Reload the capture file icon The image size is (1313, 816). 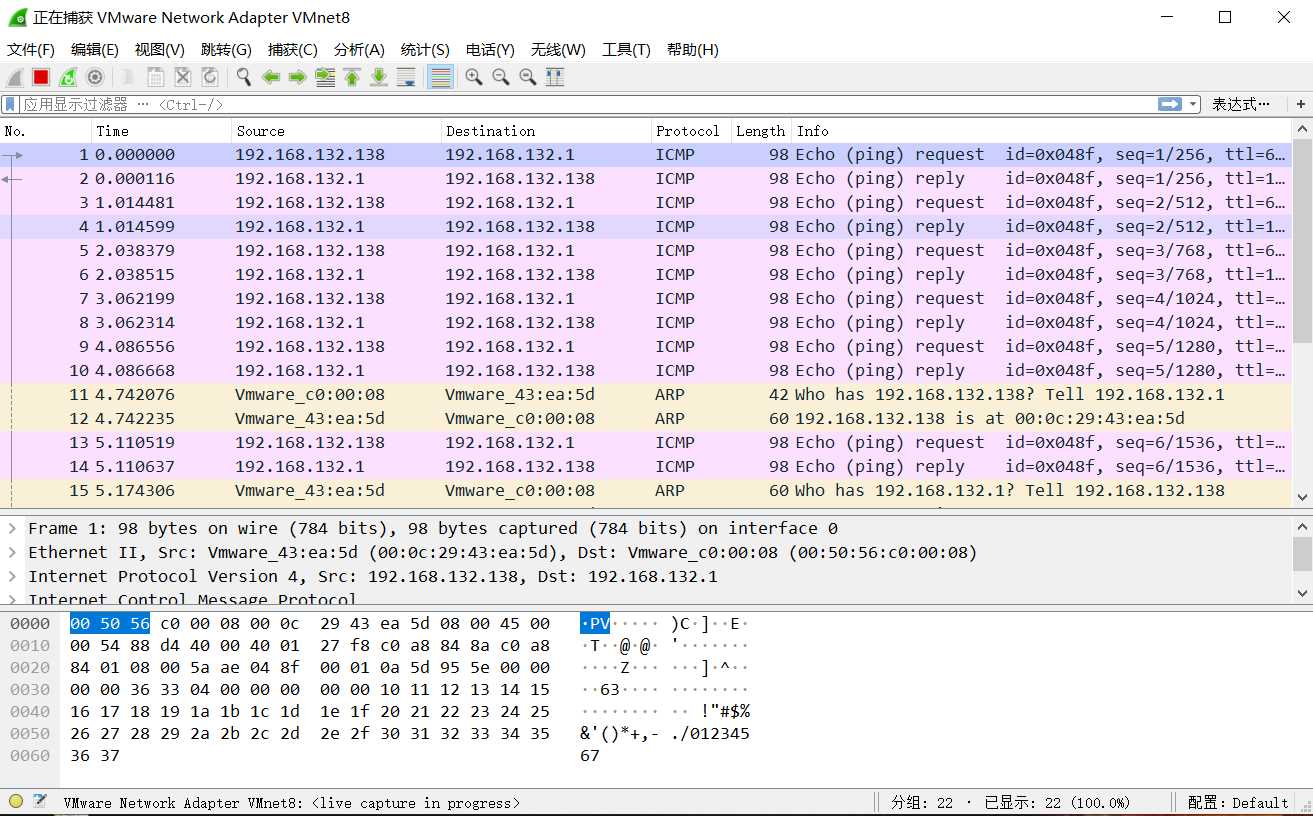pyautogui.click(x=210, y=77)
